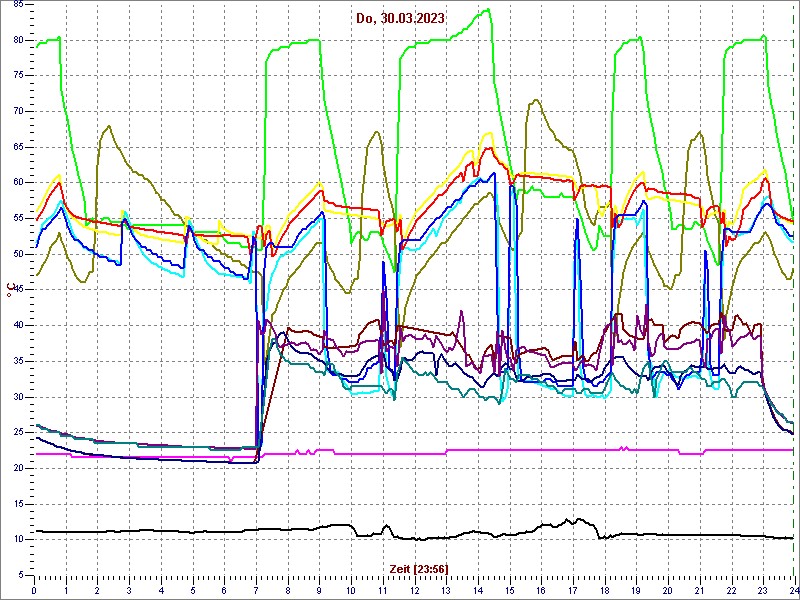Click hour 3 on the time axis
Screen dimensions: 800x600
pos(129,588)
